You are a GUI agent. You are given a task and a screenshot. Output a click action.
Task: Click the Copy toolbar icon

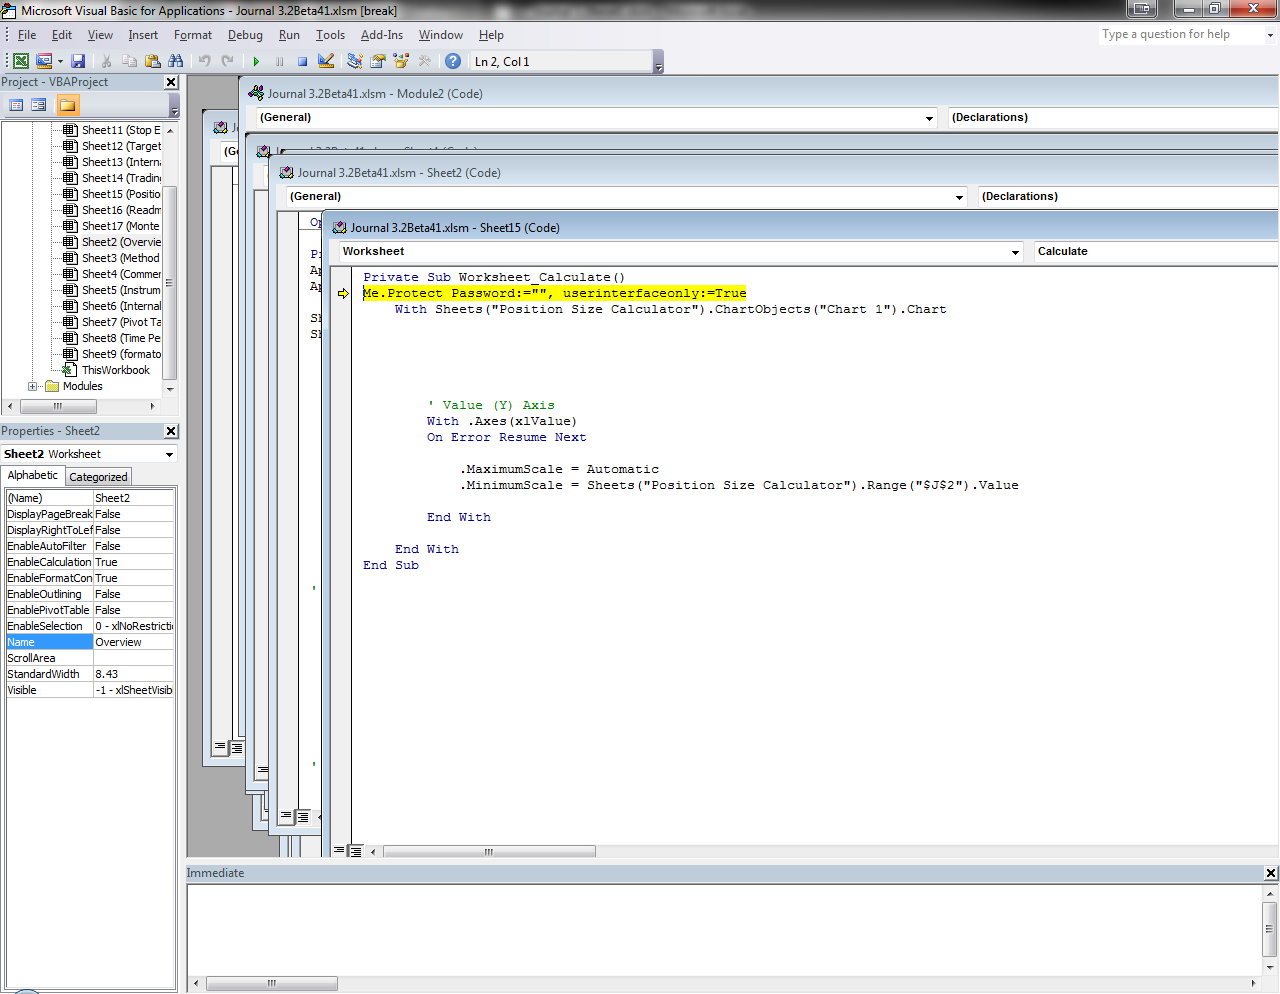coord(129,61)
